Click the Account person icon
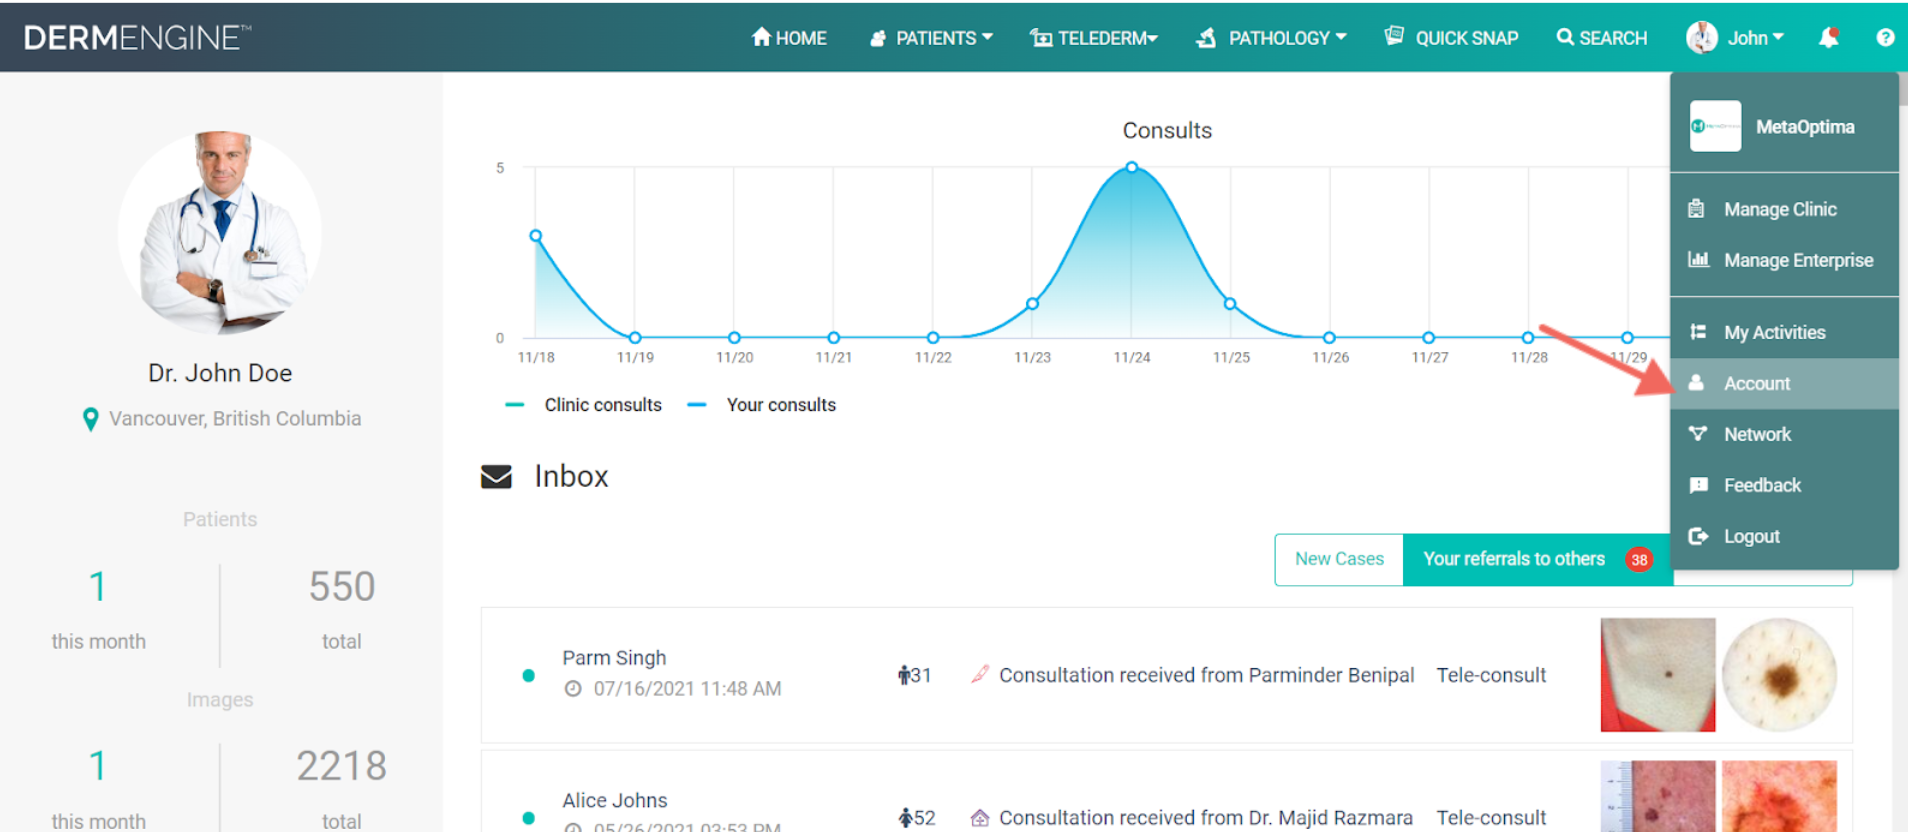The height and width of the screenshot is (832, 1908). pos(1696,383)
